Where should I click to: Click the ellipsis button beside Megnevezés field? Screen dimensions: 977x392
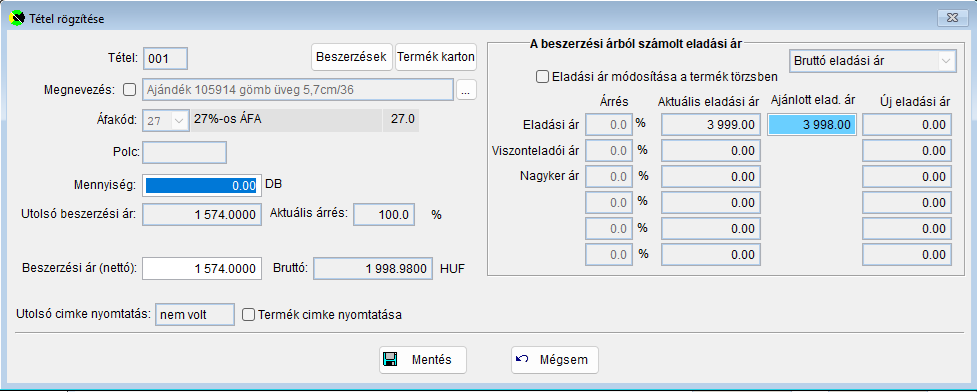pos(466,90)
